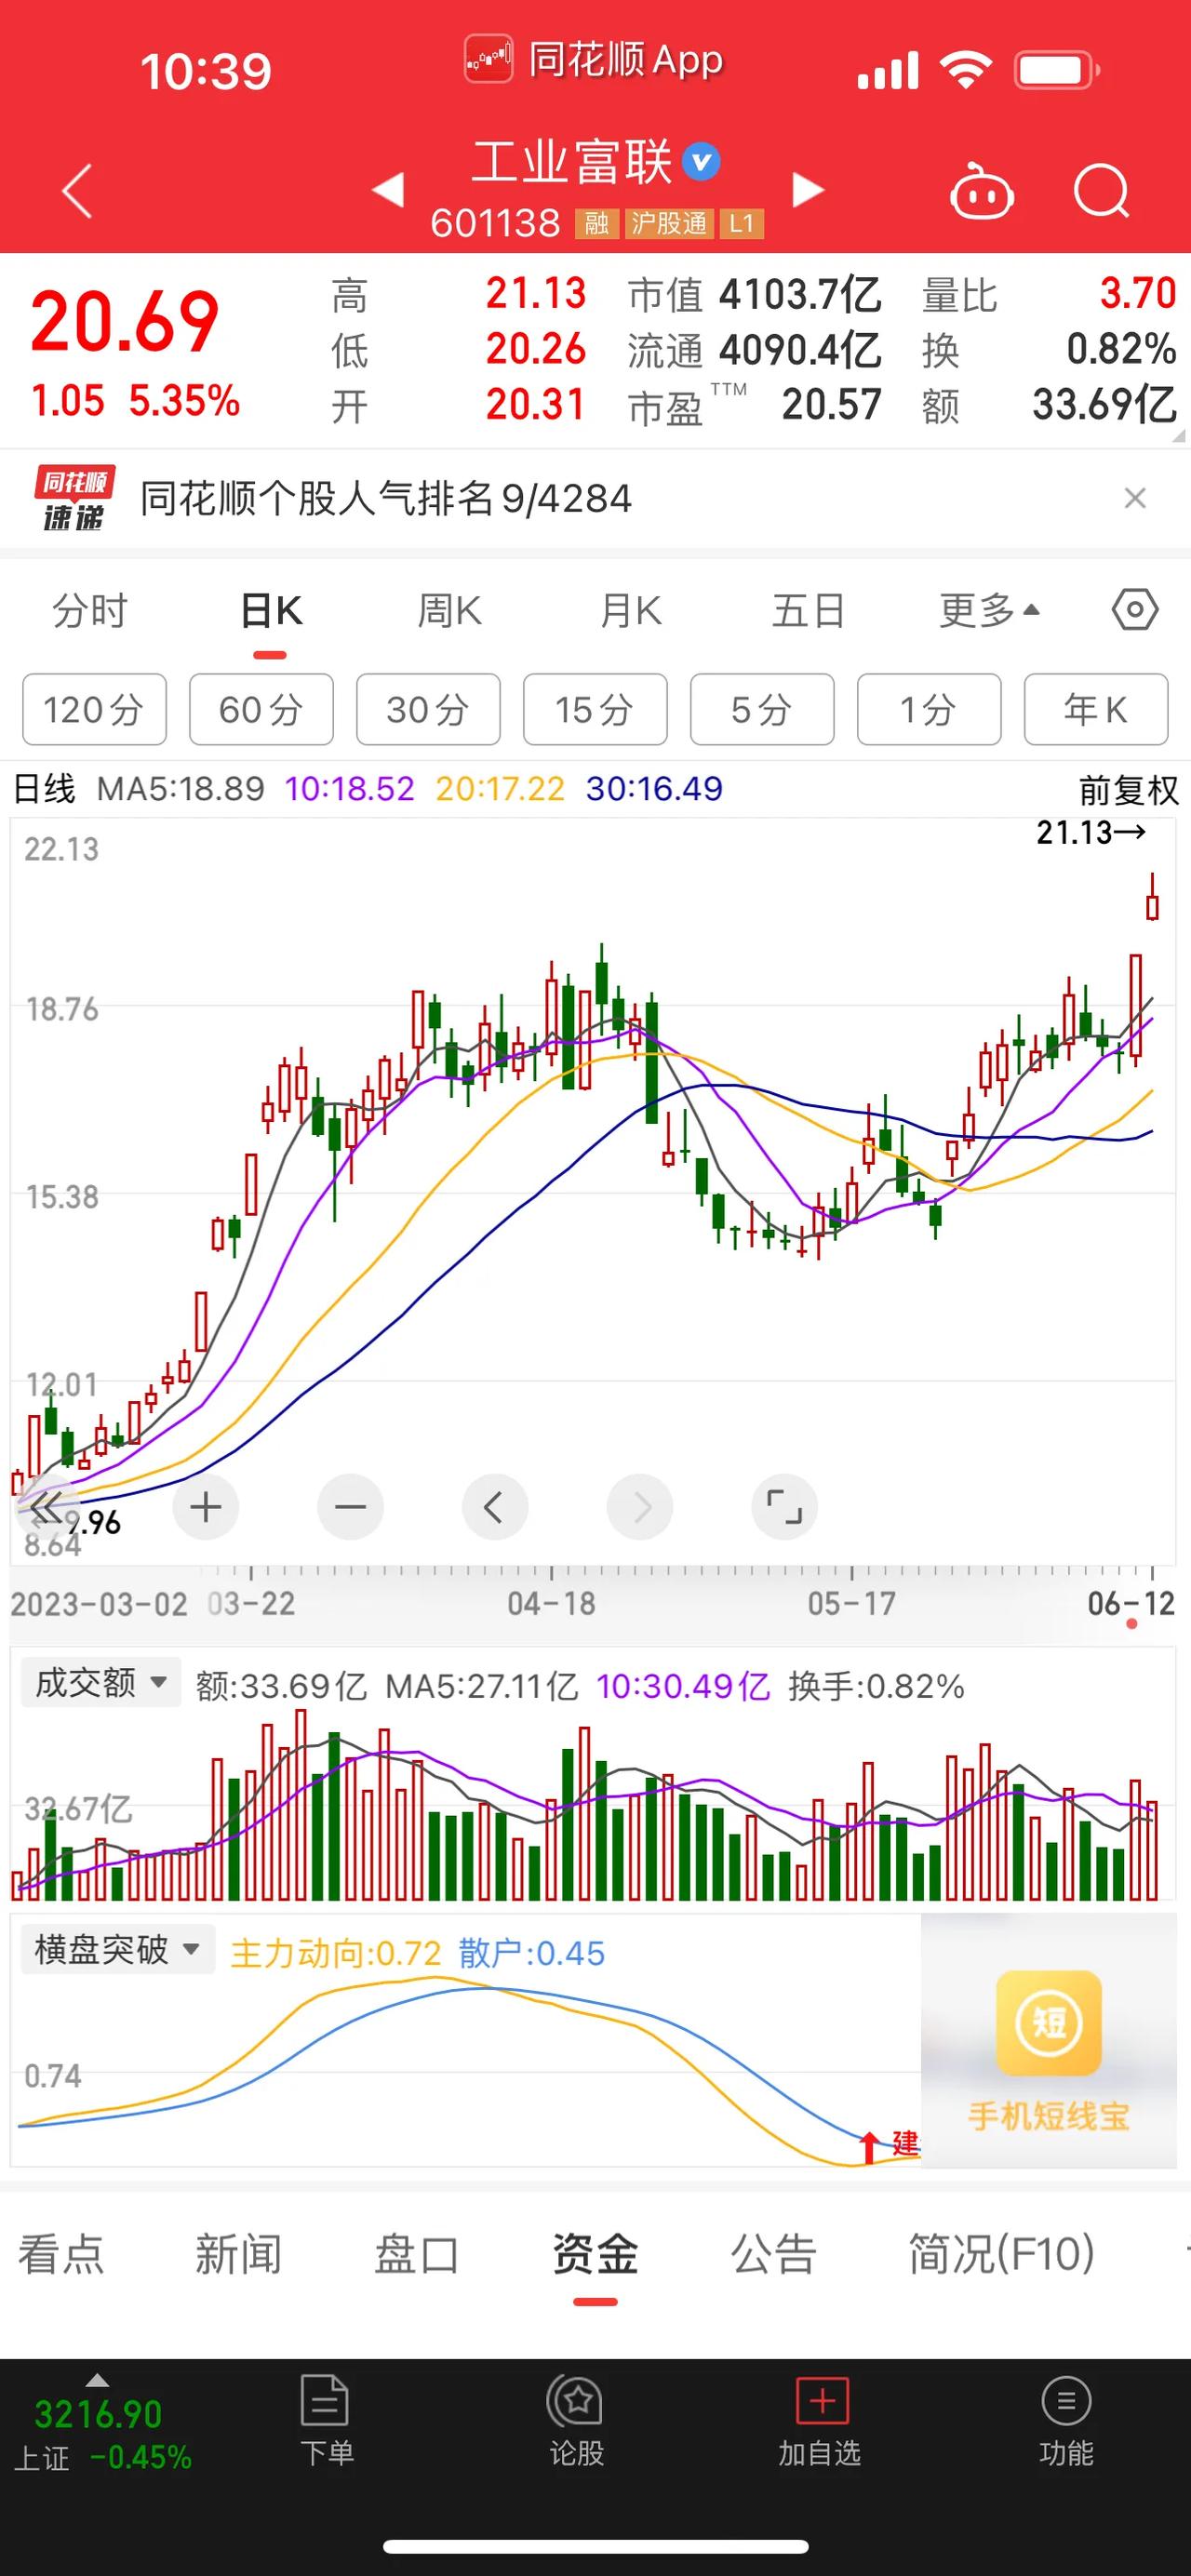Tap the yellow 20:17.22 MA label
Screen dimensions: 1191x2576
(500, 789)
